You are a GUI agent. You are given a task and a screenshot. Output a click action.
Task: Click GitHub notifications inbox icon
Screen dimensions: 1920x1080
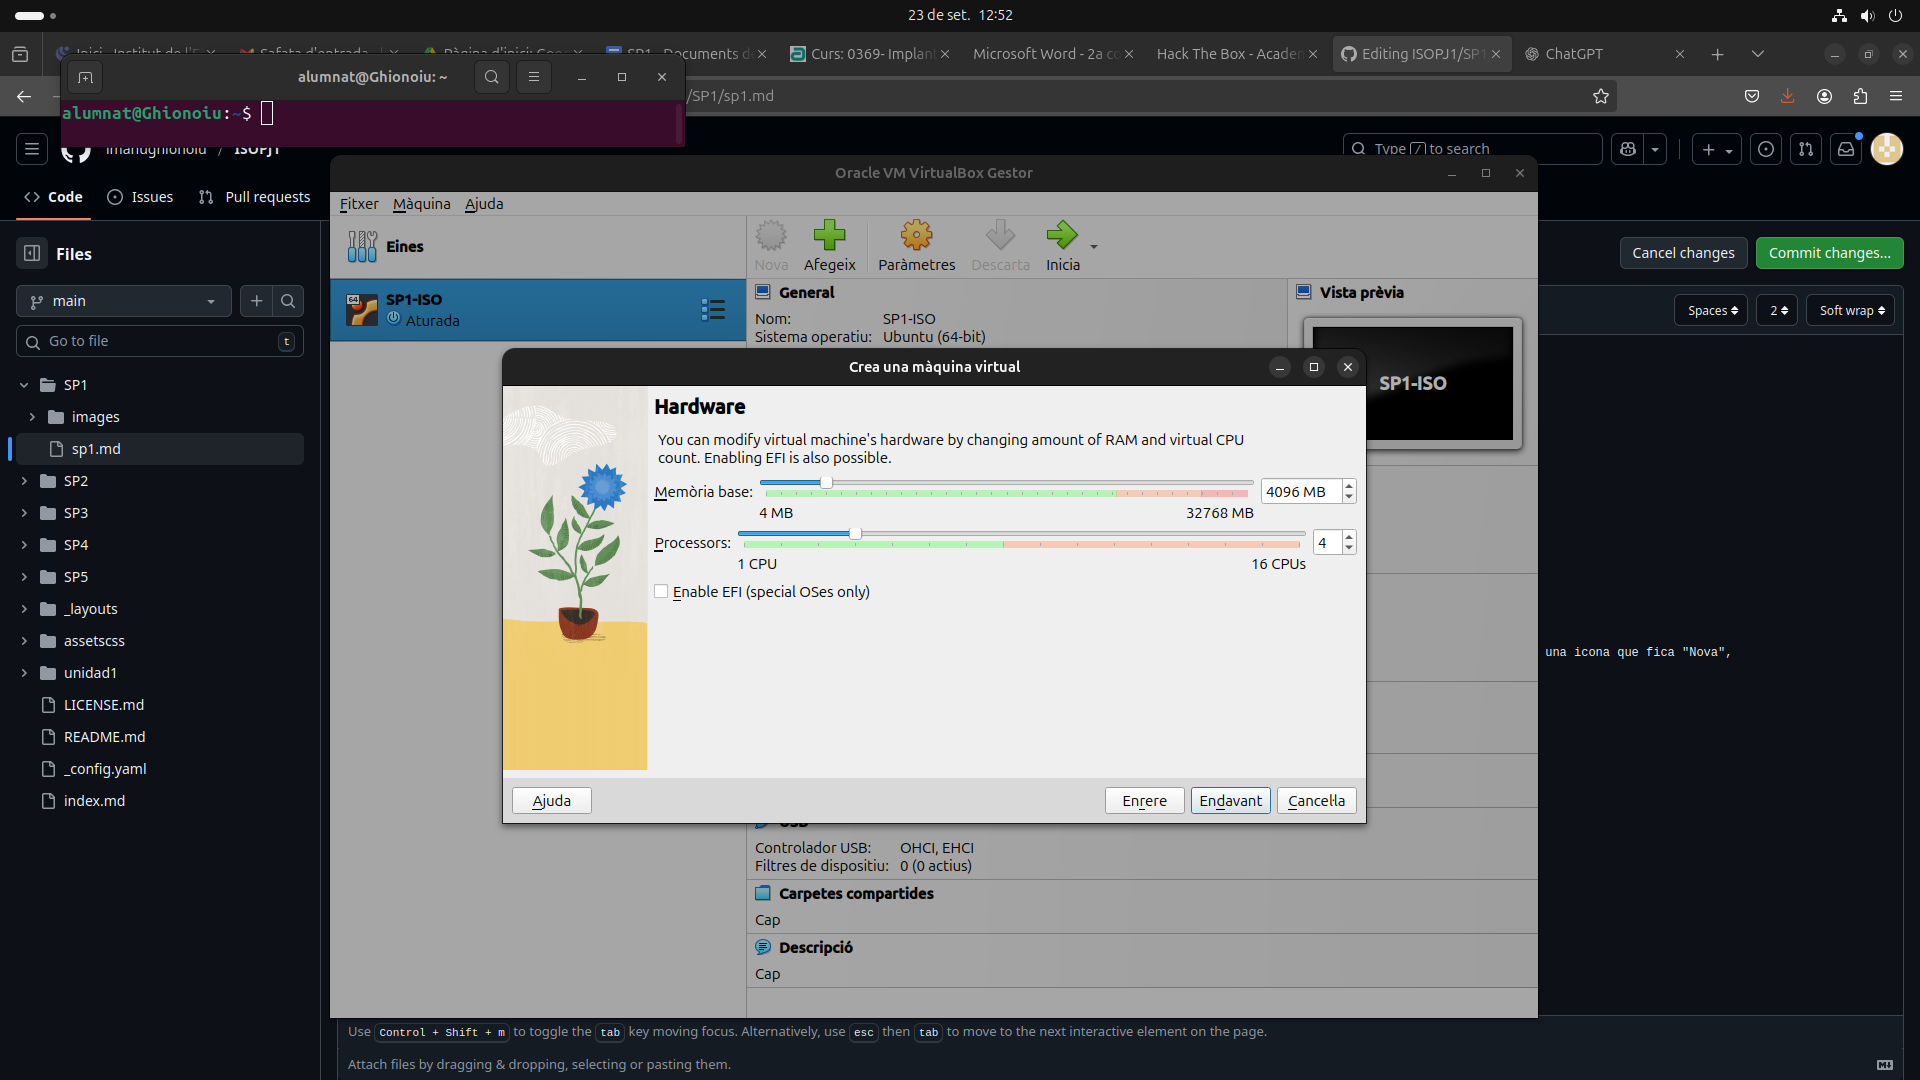(1846, 149)
